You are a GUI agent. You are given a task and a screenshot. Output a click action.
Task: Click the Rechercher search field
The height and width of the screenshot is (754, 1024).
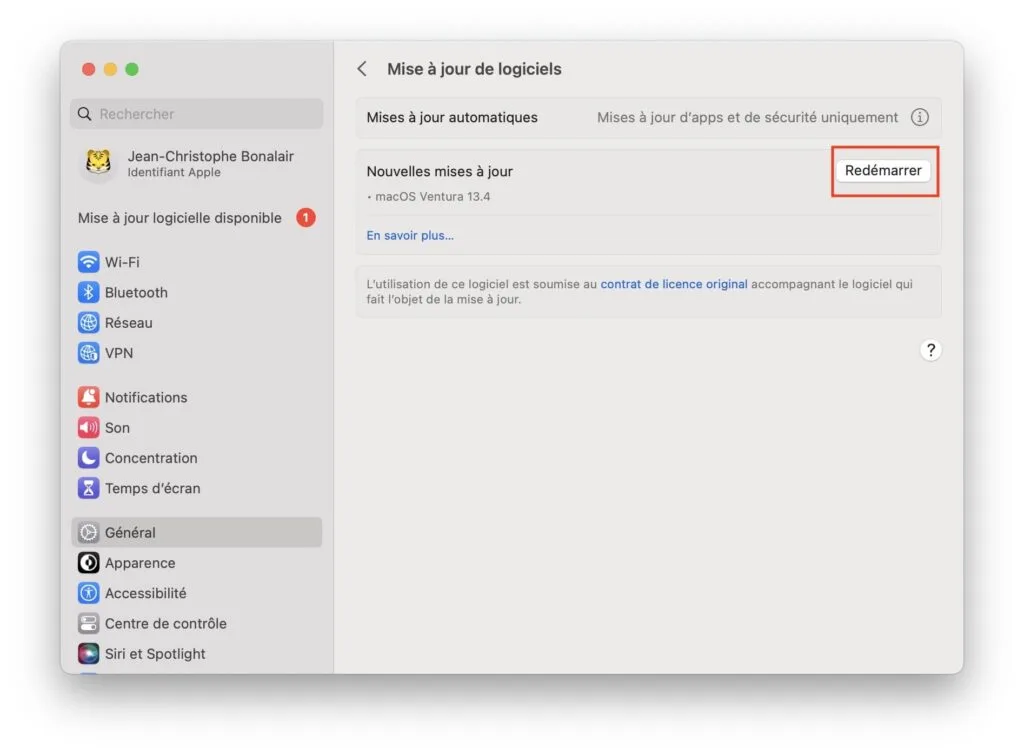(195, 113)
